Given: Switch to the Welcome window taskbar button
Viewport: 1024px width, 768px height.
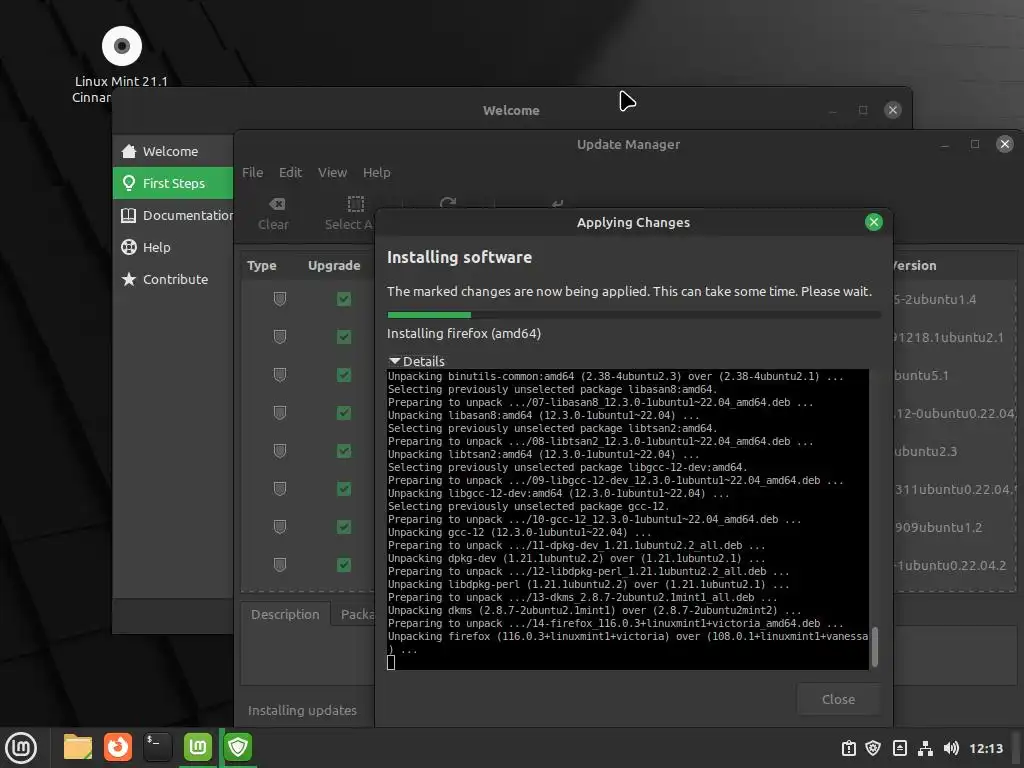Looking at the screenshot, I should pos(198,747).
